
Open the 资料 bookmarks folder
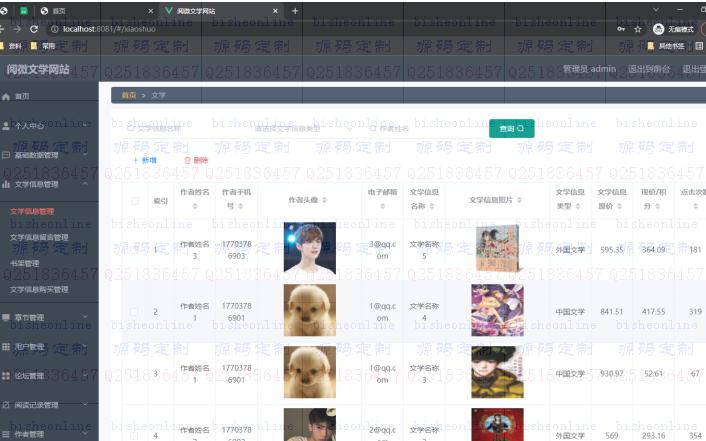11,46
